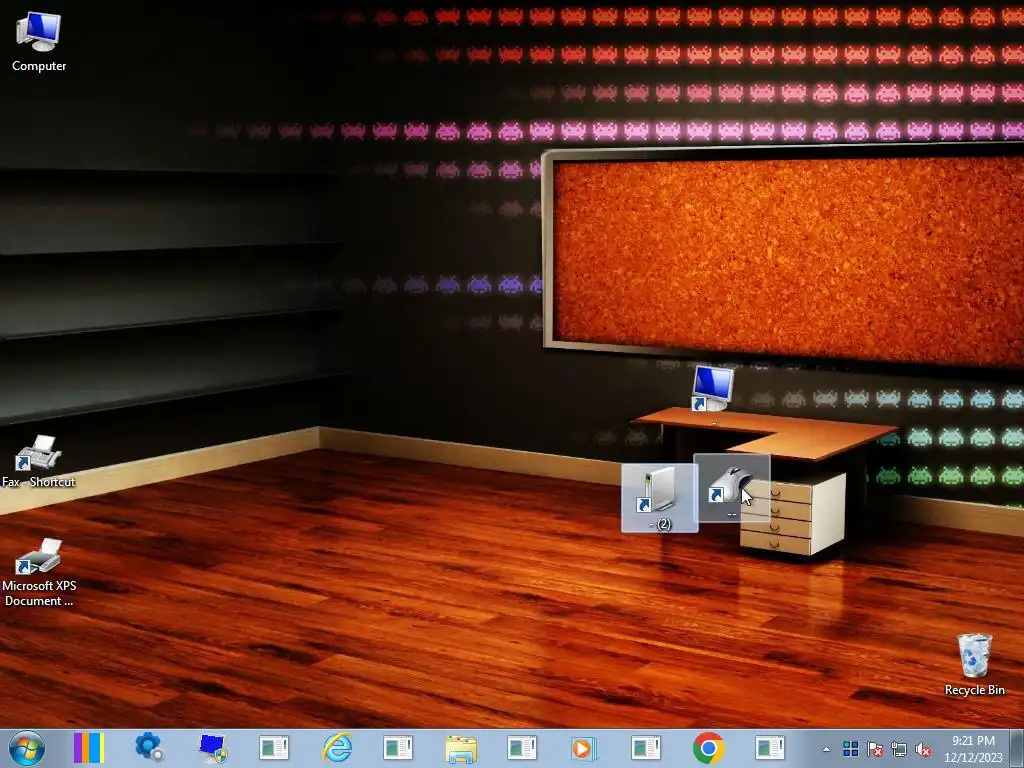Open Action Center flag tray icon
Viewport: 1024px width, 768px height.
point(875,749)
